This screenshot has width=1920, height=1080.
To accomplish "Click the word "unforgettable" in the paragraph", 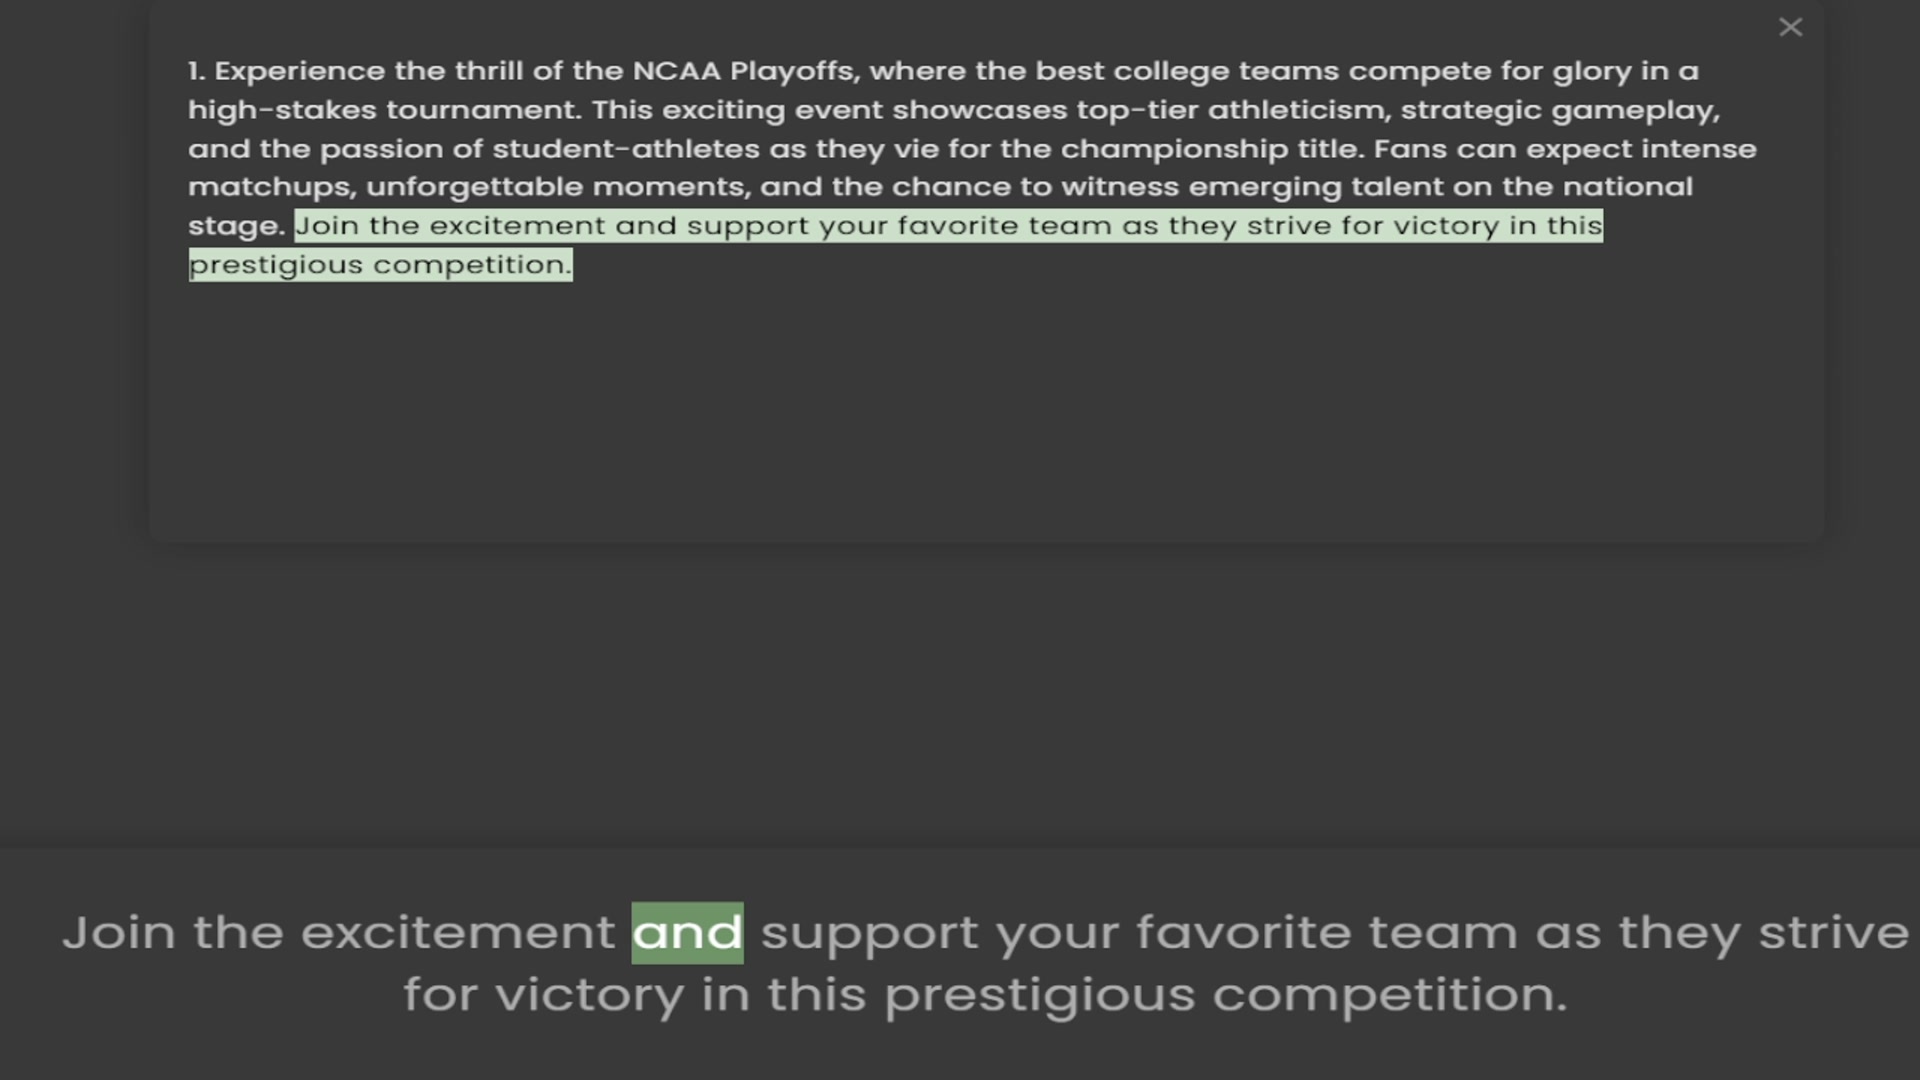I will [x=474, y=187].
